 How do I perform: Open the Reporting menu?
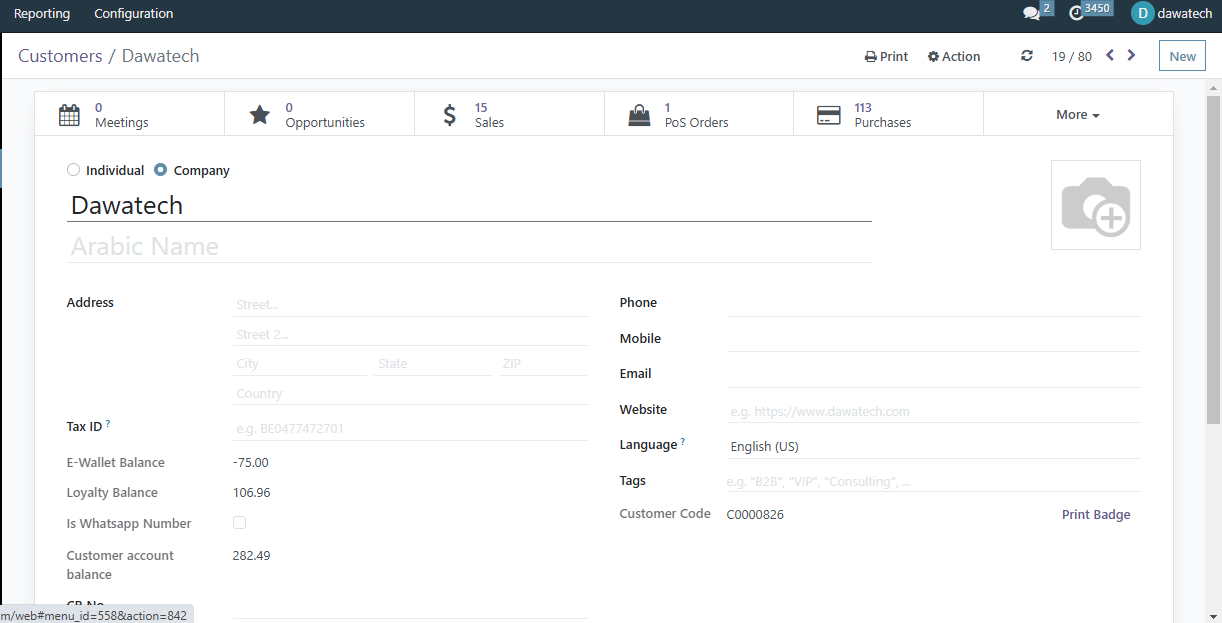pyautogui.click(x=42, y=14)
